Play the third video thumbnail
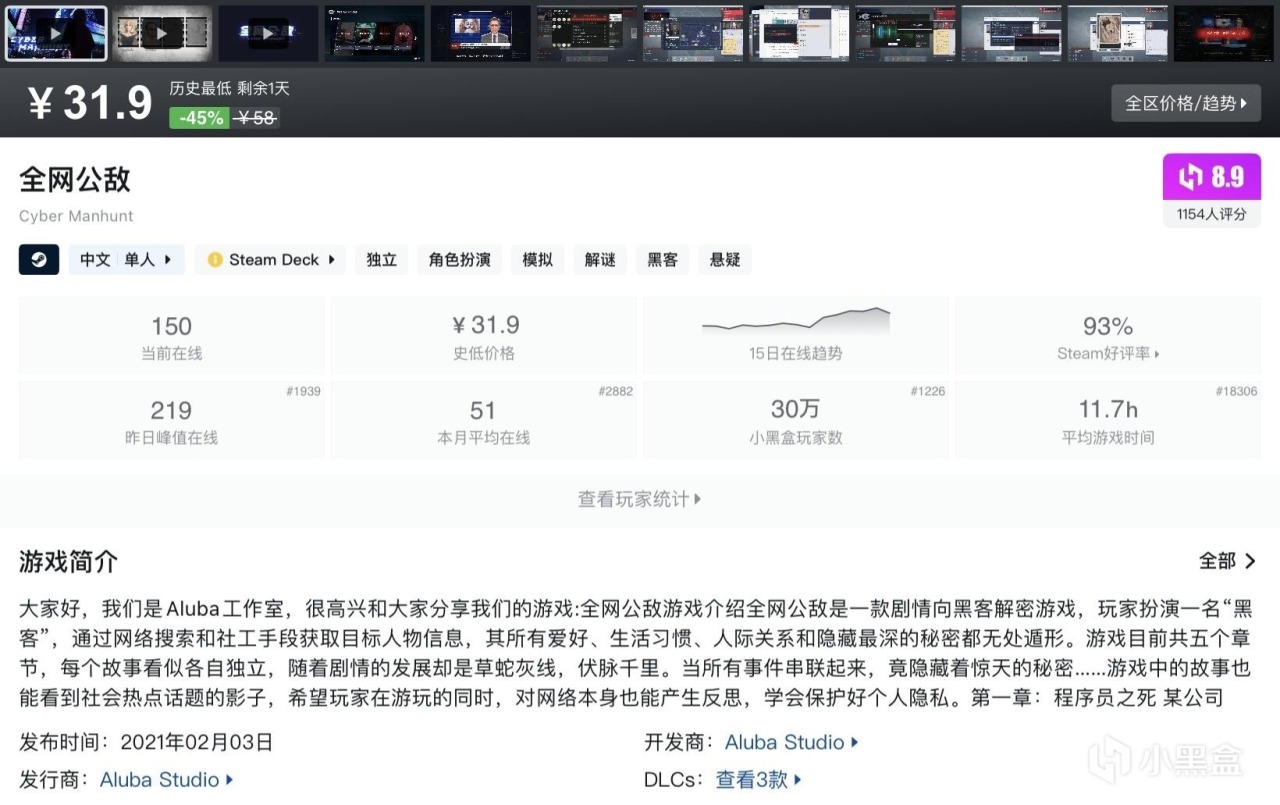This screenshot has height=805, width=1280. click(x=268, y=33)
